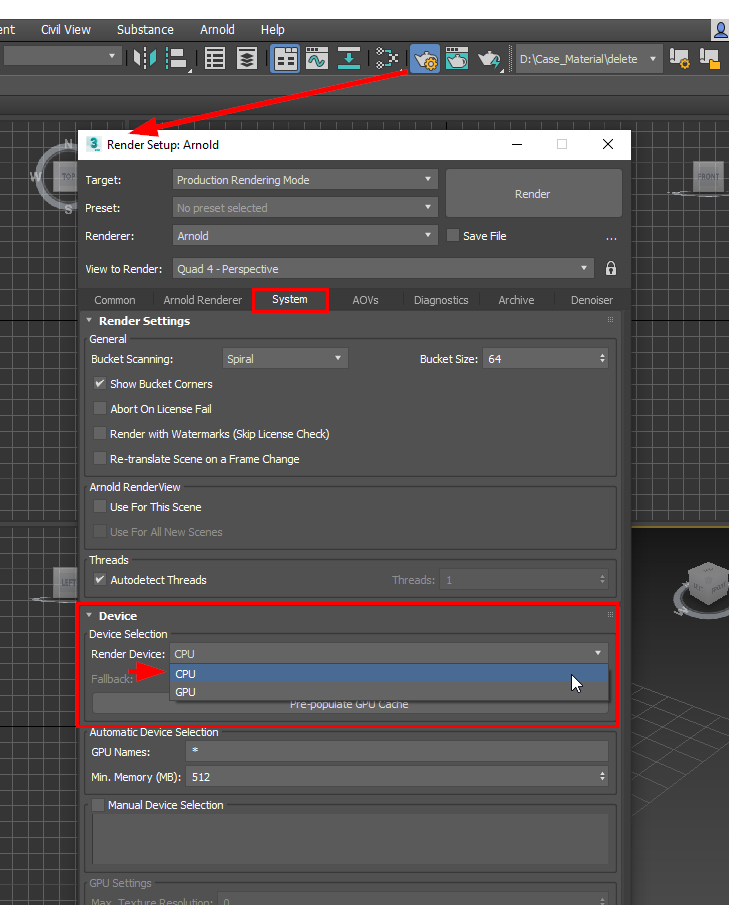
Task: Open the Target dropdown
Action: point(305,179)
